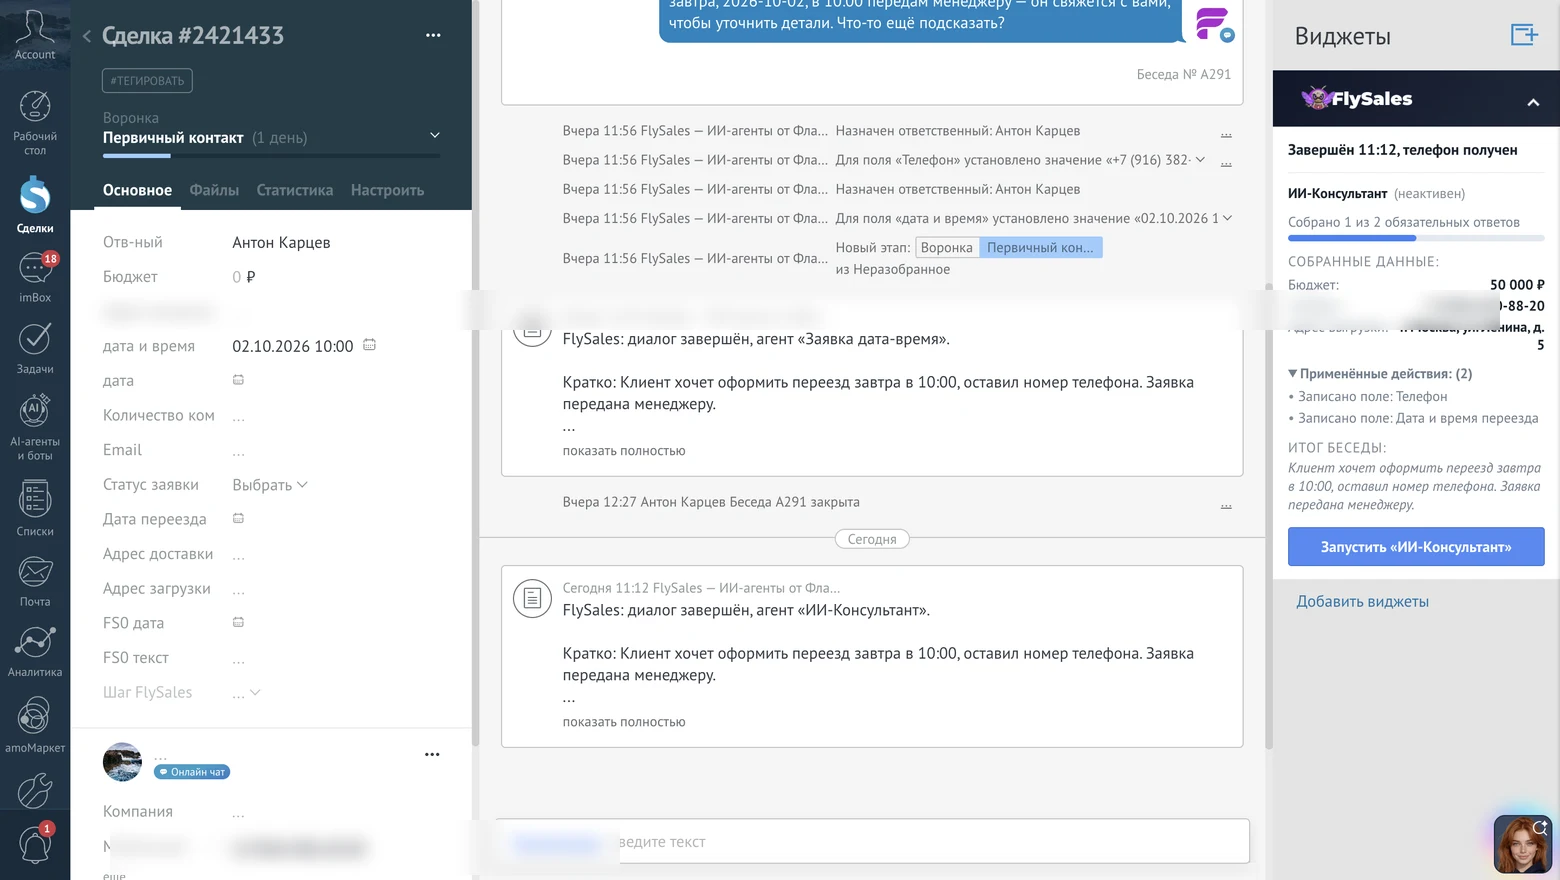Open the Статус заявки Выбрать dropdown

(270, 484)
